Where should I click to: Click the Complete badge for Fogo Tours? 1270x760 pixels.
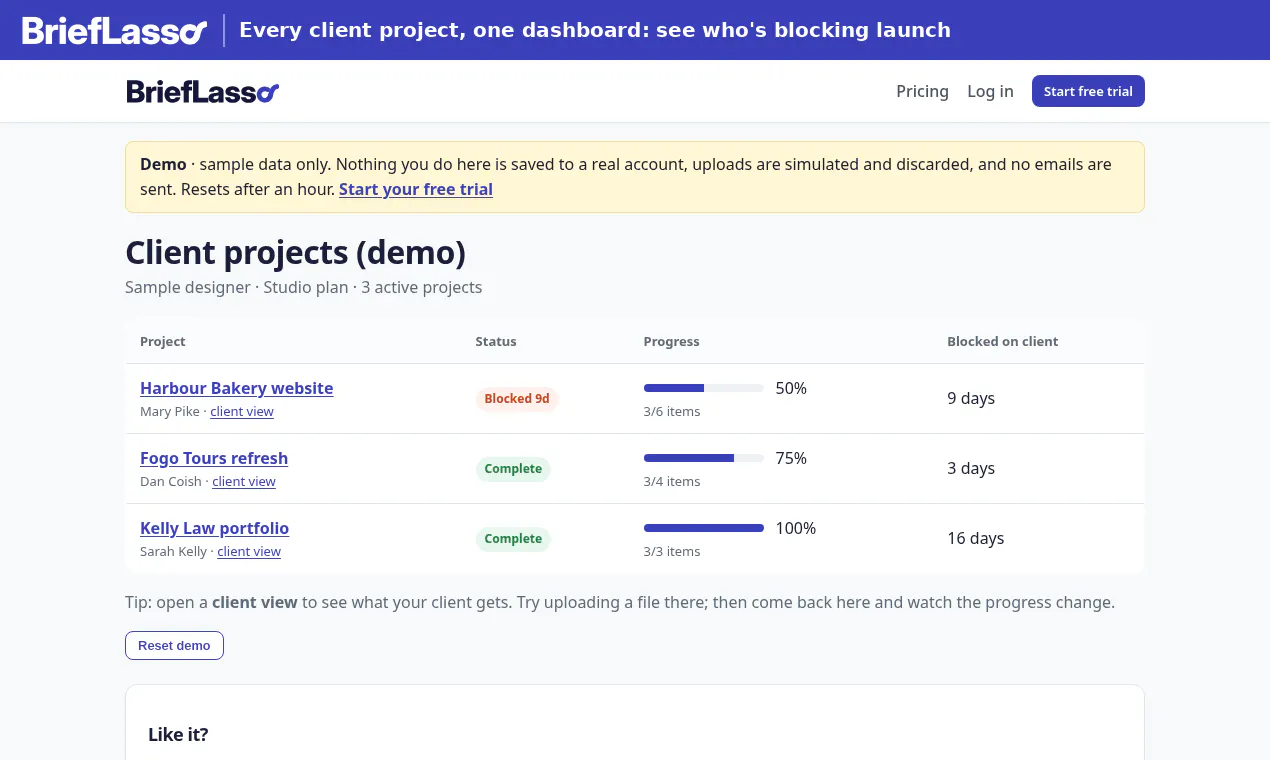pos(513,469)
